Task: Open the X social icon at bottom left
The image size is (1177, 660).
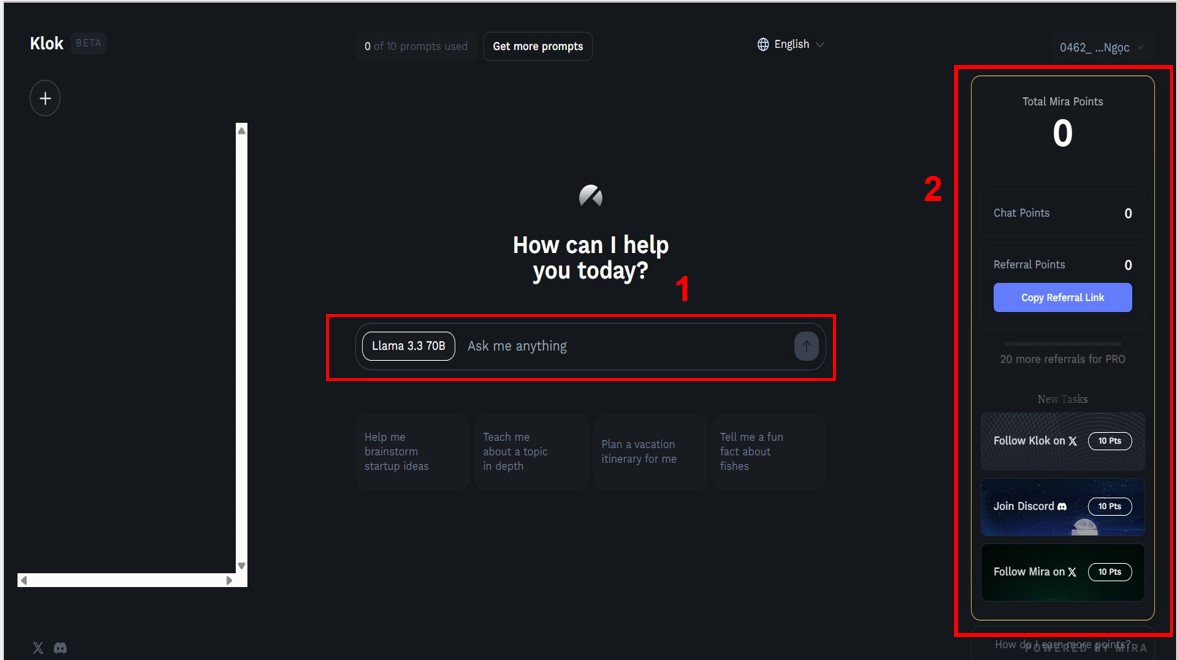Action: (x=38, y=648)
